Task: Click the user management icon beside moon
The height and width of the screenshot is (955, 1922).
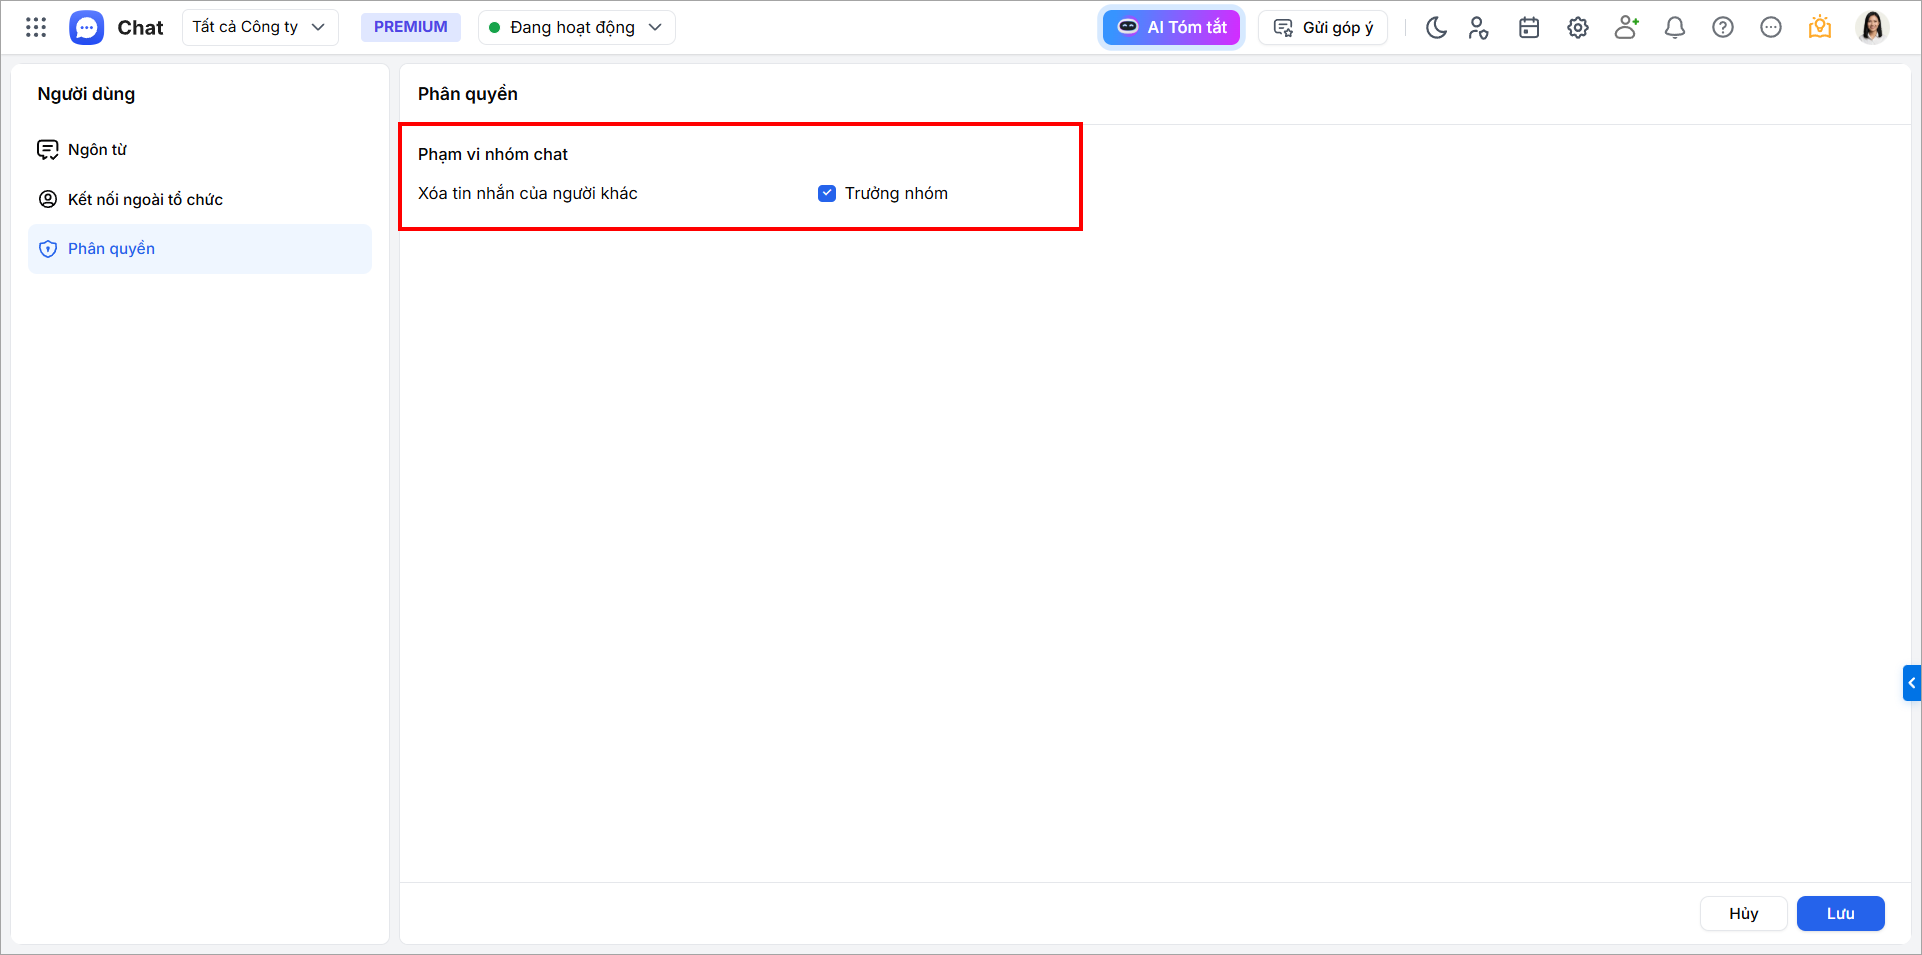Action: pyautogui.click(x=1479, y=27)
